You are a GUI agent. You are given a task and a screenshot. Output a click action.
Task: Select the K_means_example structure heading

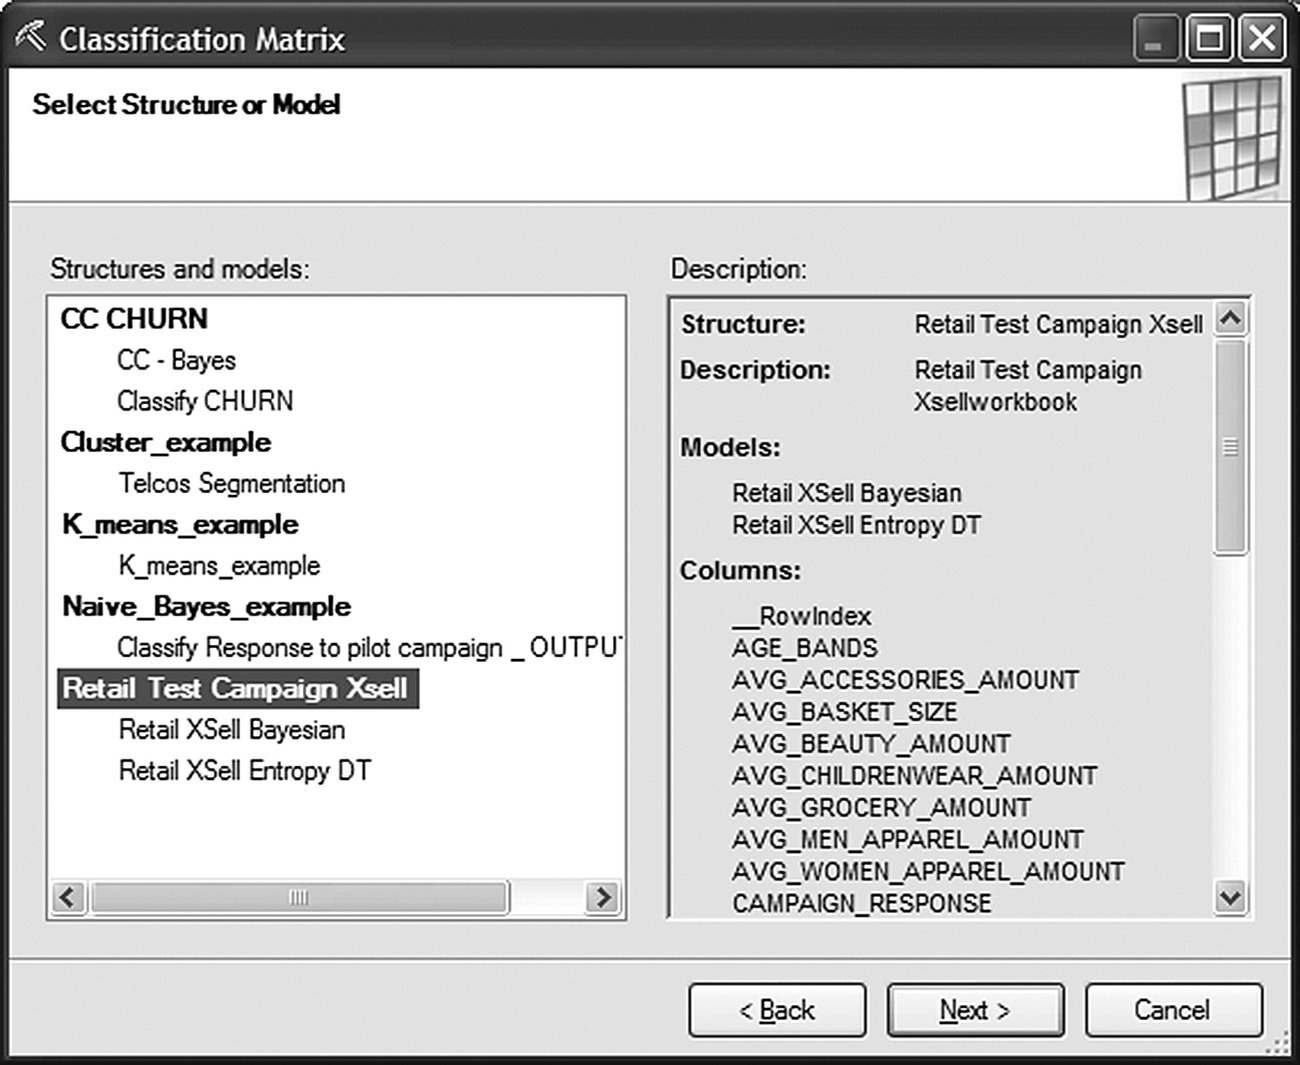[180, 524]
